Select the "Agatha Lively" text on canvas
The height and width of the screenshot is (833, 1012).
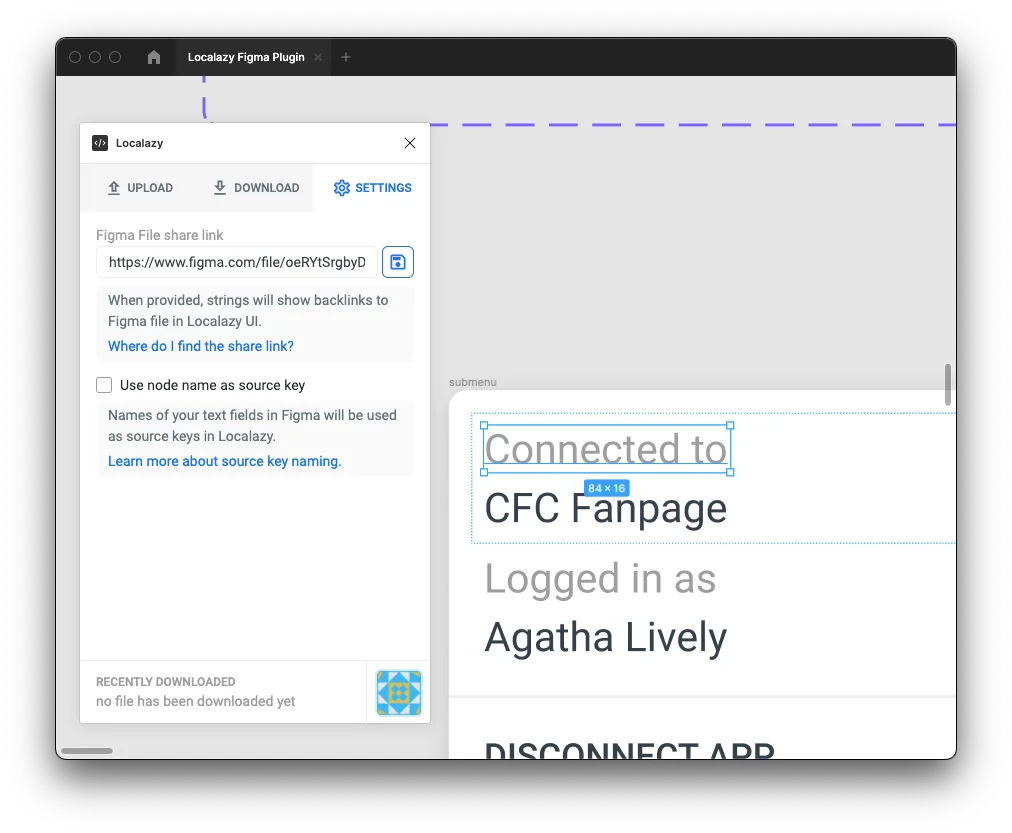(605, 638)
